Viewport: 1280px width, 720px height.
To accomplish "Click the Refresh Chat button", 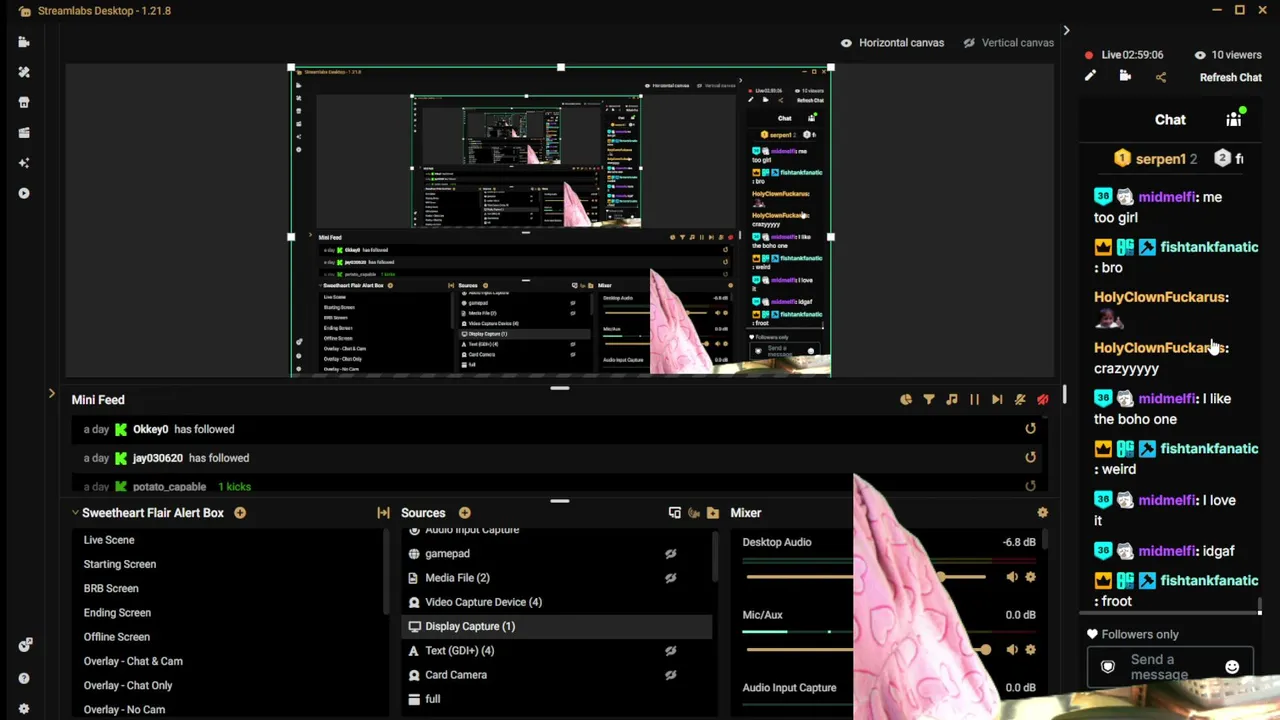I will point(1231,78).
